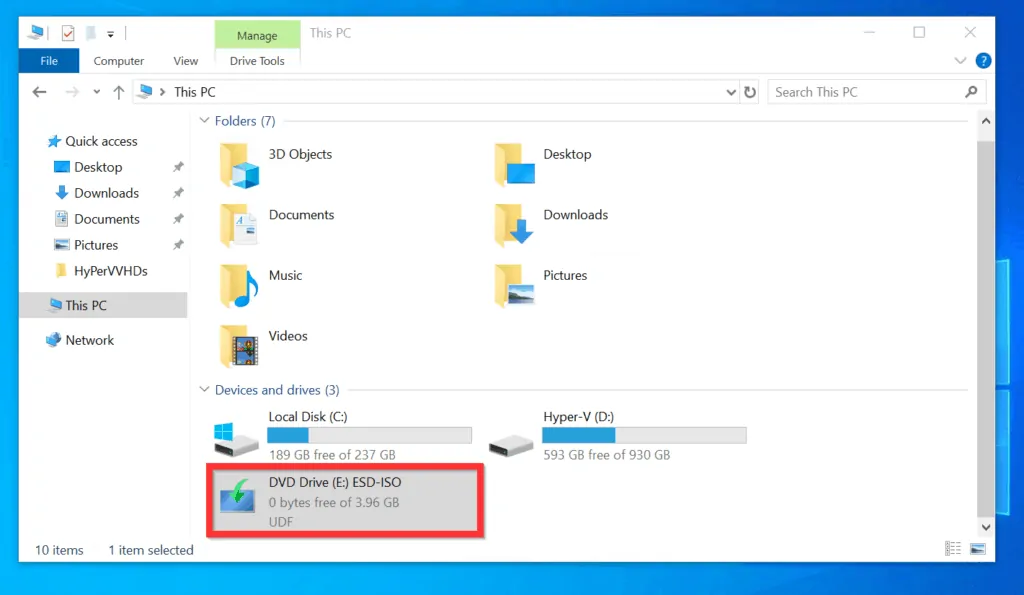This screenshot has height=595, width=1024.
Task: Switch to the View ribbon tab
Action: (186, 61)
